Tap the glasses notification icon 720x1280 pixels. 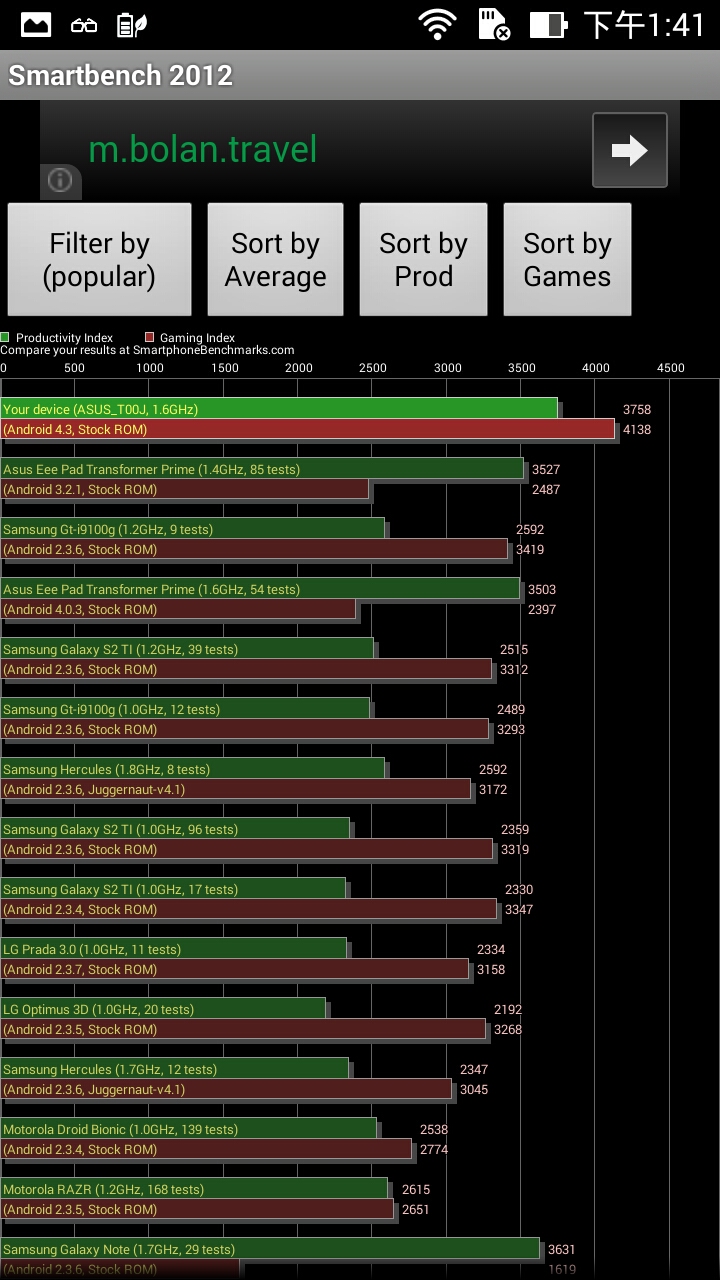click(84, 26)
